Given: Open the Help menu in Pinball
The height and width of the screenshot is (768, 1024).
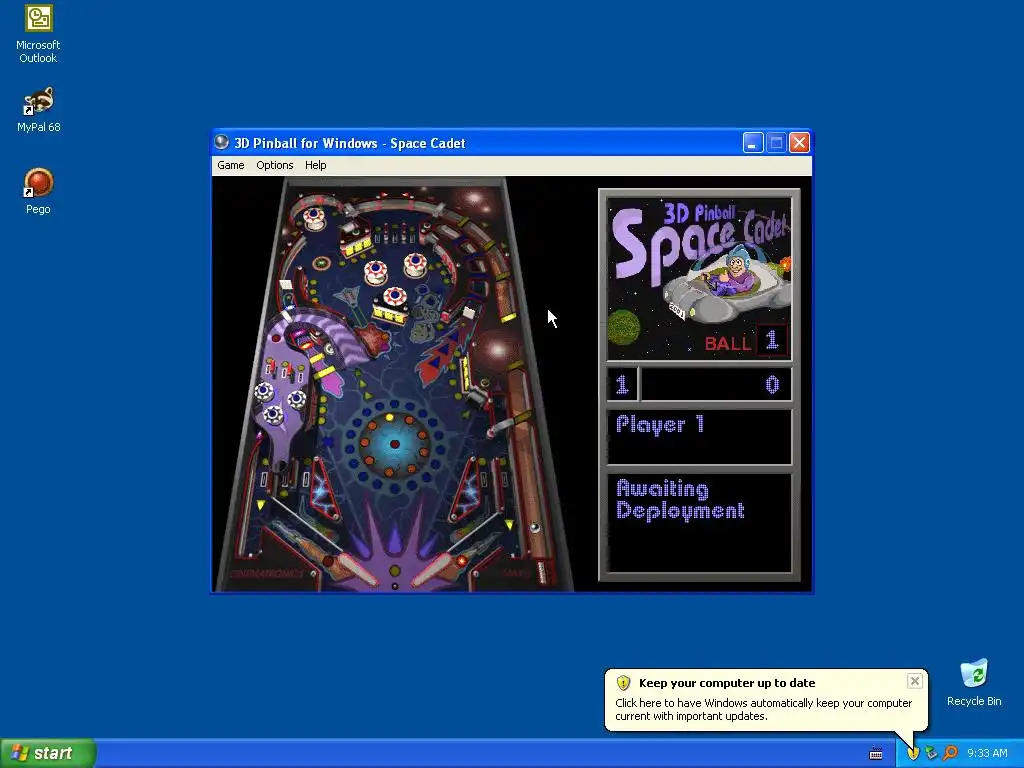Looking at the screenshot, I should 315,165.
